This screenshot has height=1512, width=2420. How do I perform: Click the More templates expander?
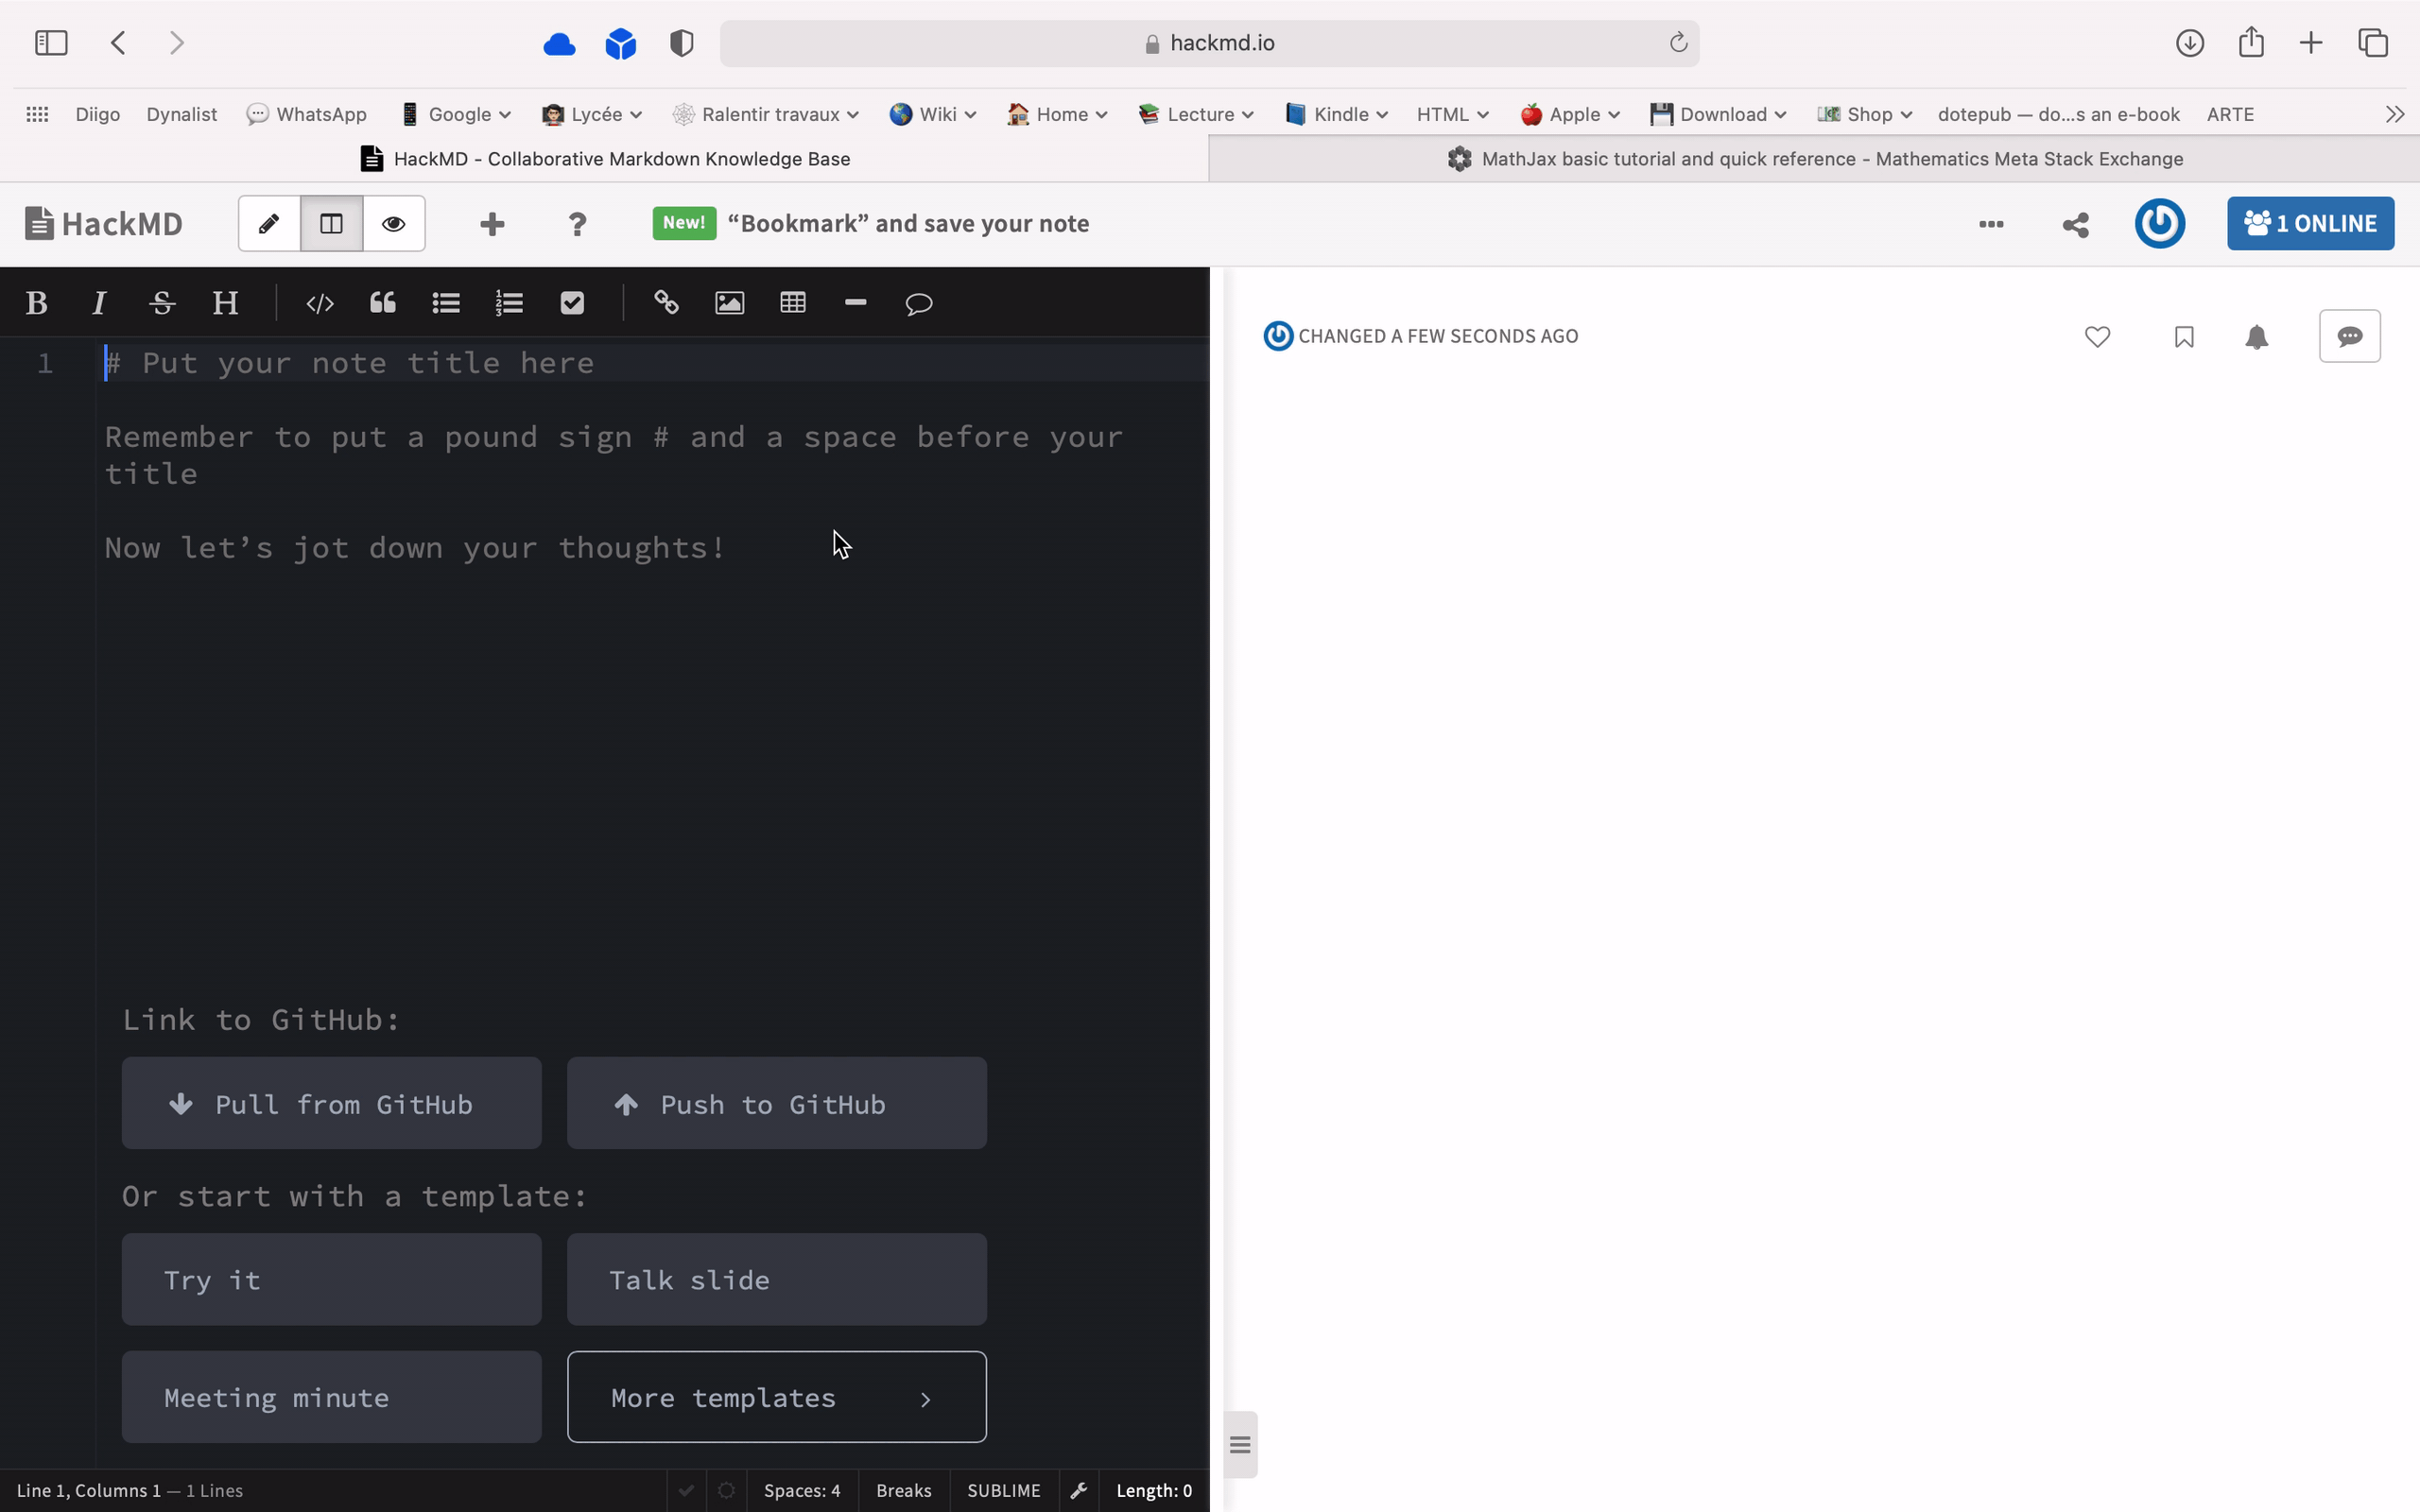point(777,1395)
